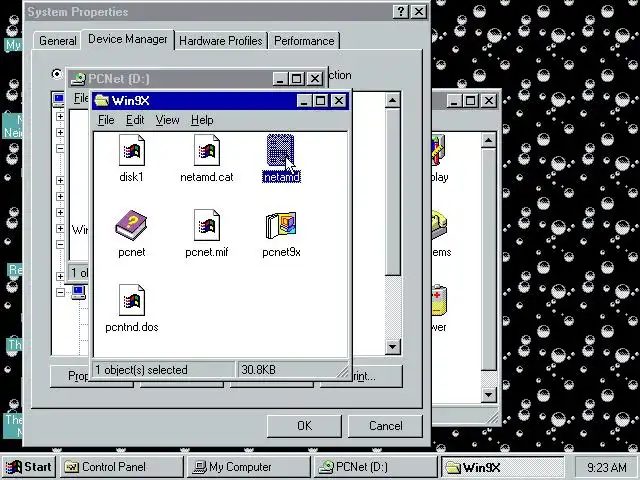Viewport: 640px width, 480px height.
Task: Close the PCNet (D:) window
Action: pyautogui.click(x=315, y=78)
